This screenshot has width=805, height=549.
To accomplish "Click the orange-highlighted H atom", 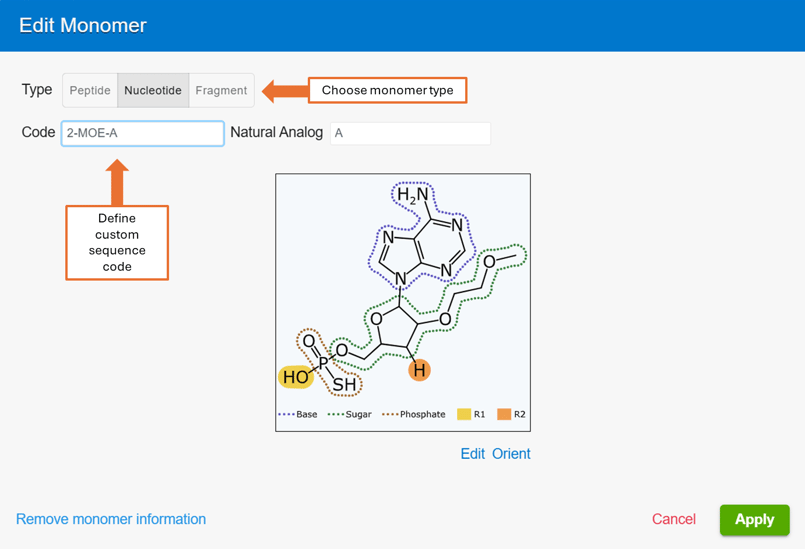I will (x=420, y=370).
